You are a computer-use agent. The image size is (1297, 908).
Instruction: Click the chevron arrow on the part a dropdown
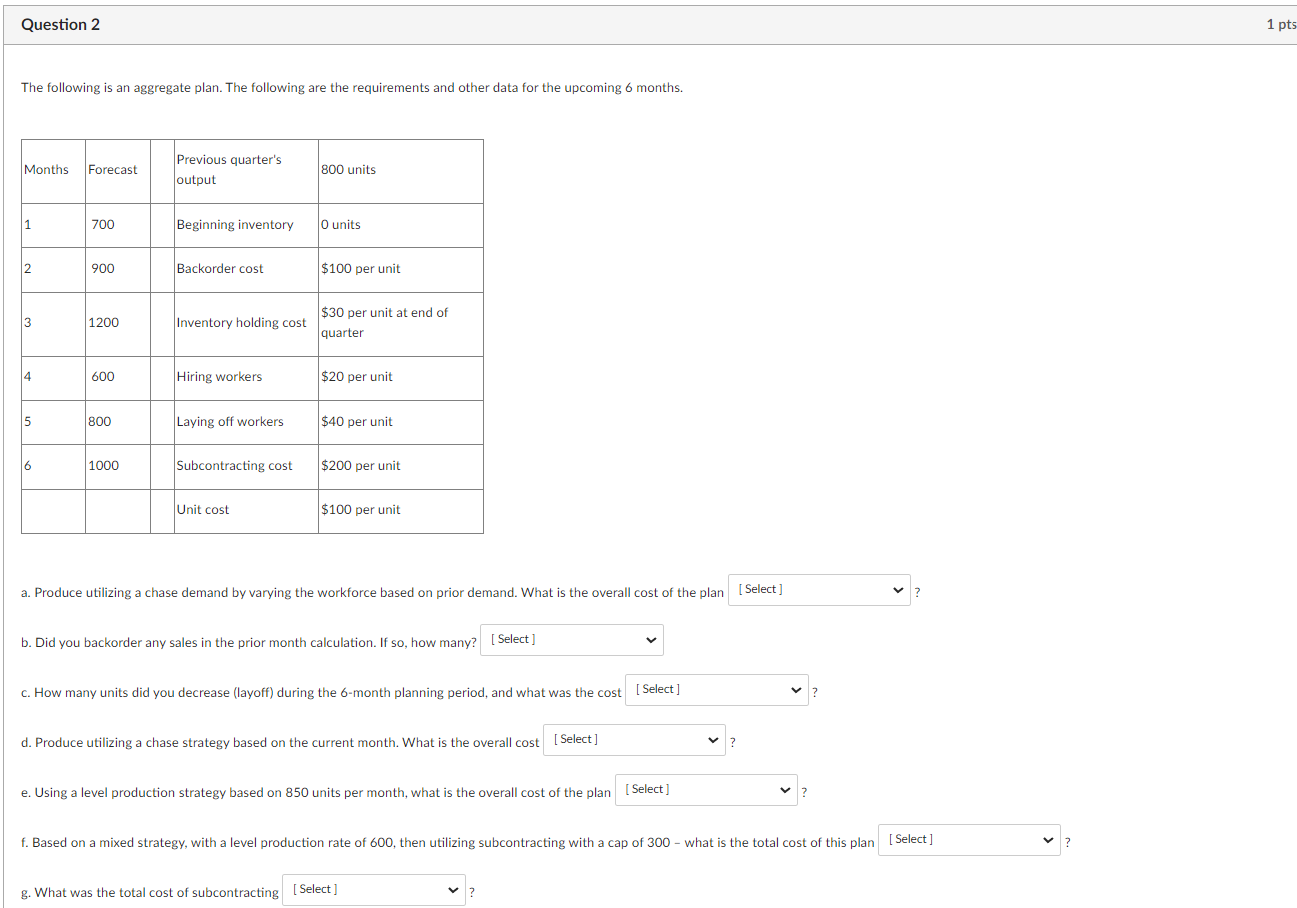pos(898,589)
